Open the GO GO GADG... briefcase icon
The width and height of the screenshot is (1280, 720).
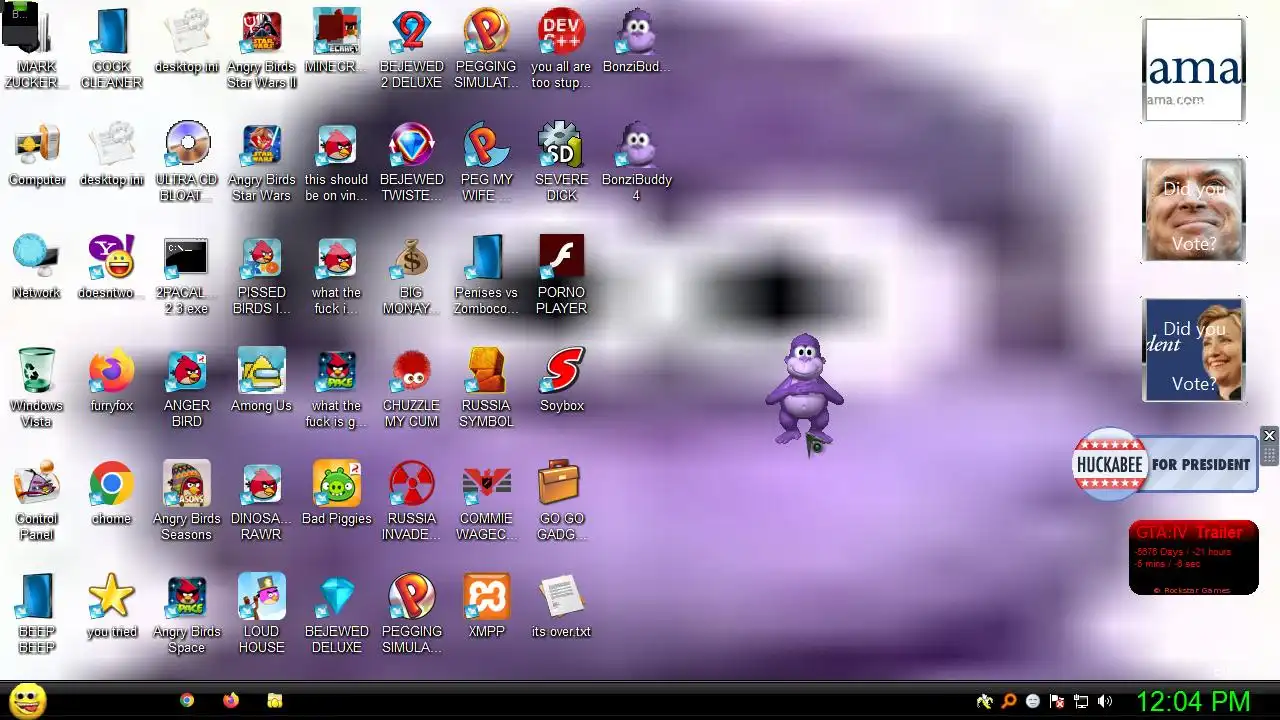[x=561, y=499]
